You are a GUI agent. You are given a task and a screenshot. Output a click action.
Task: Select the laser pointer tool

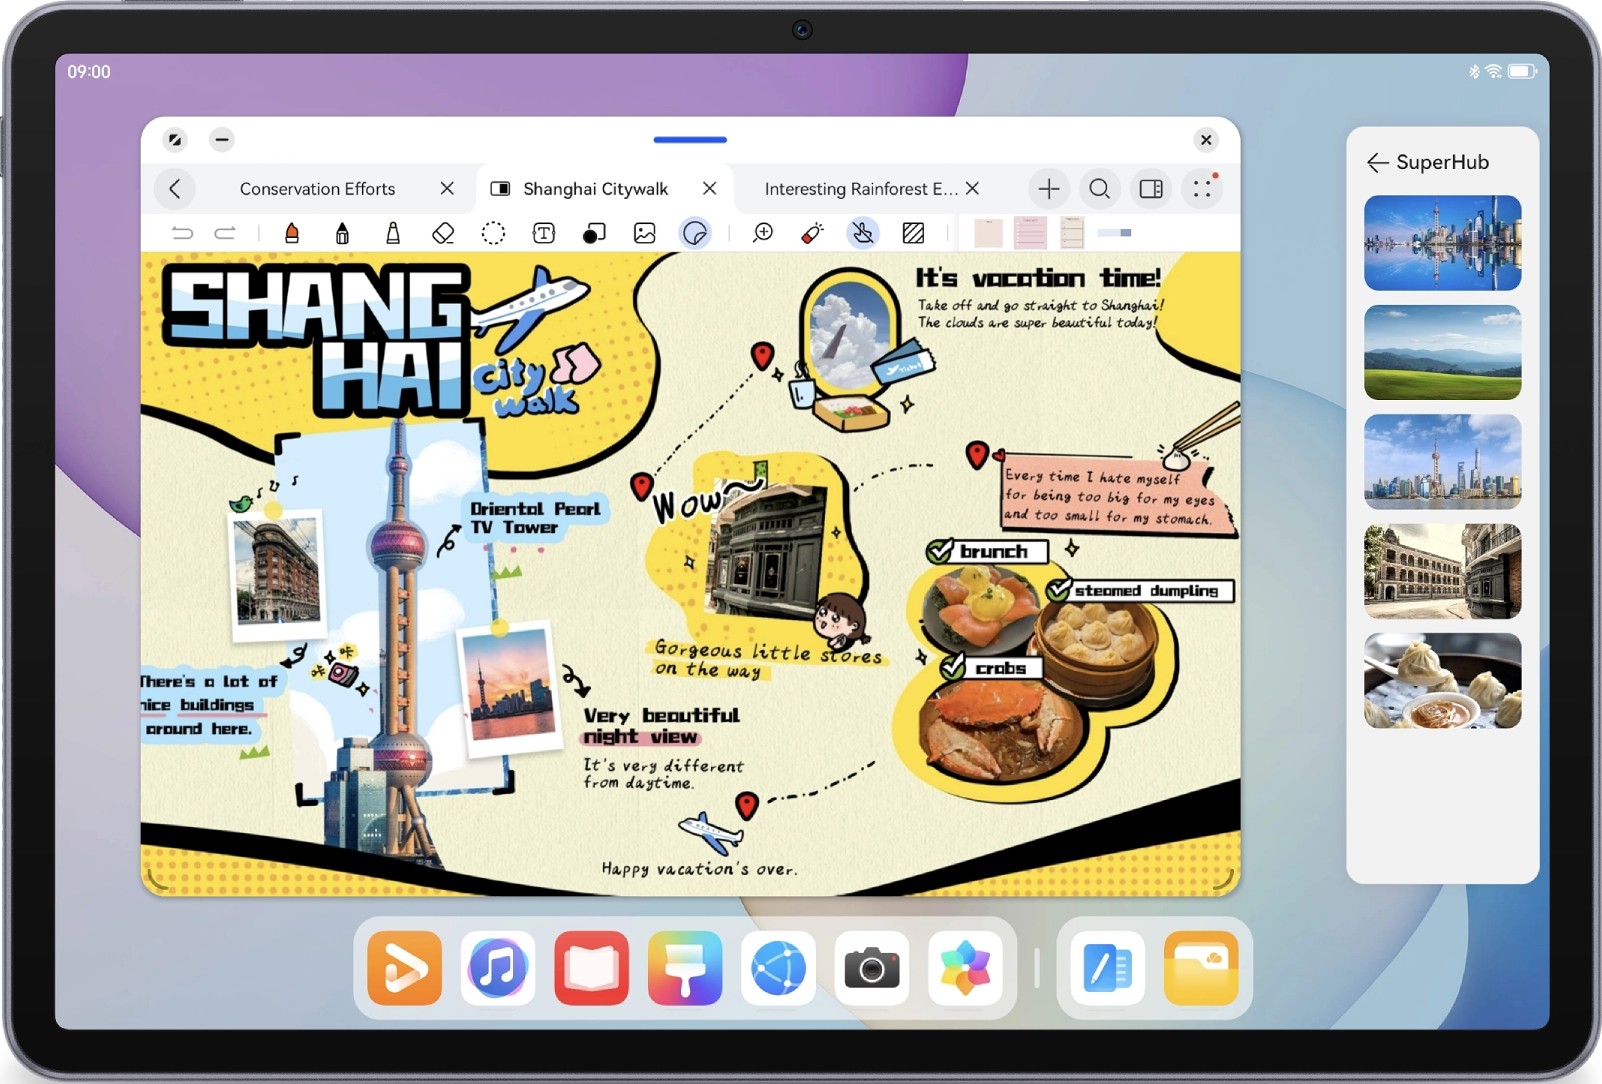tap(812, 233)
